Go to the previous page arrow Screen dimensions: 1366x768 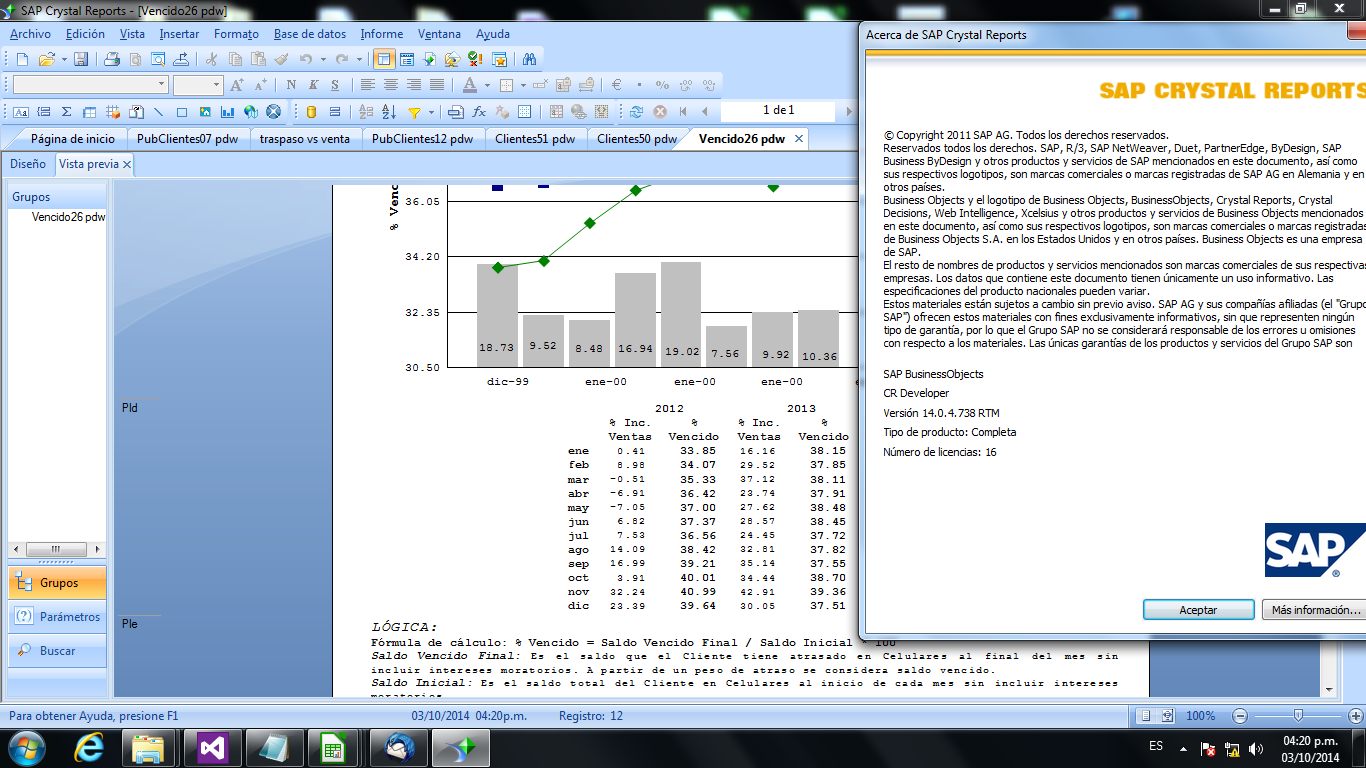(x=704, y=112)
